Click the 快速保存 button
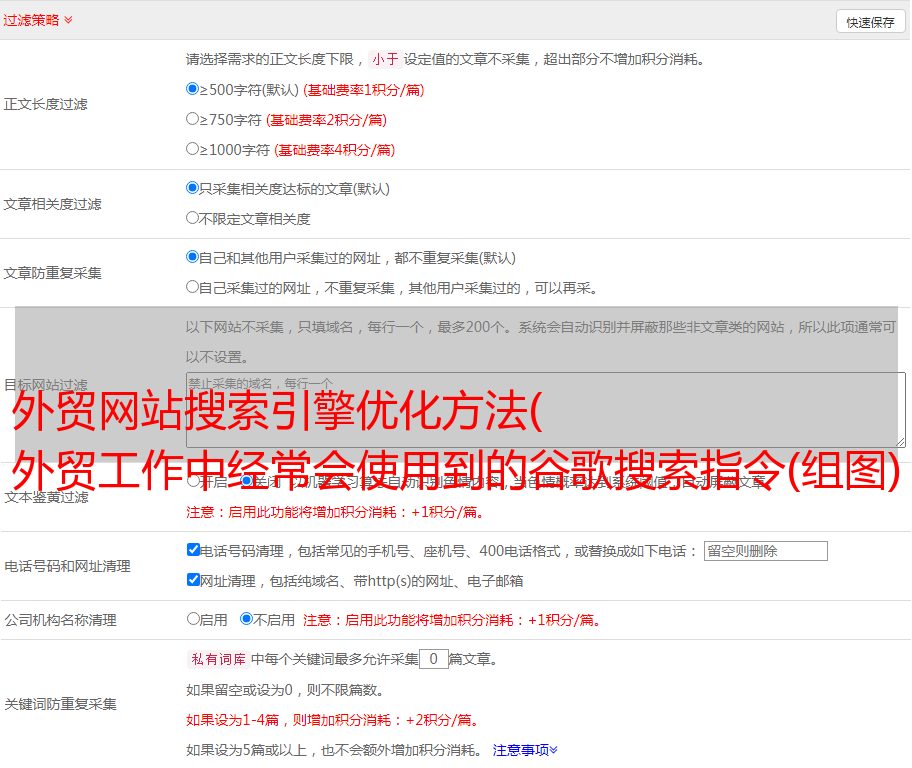 870,22
